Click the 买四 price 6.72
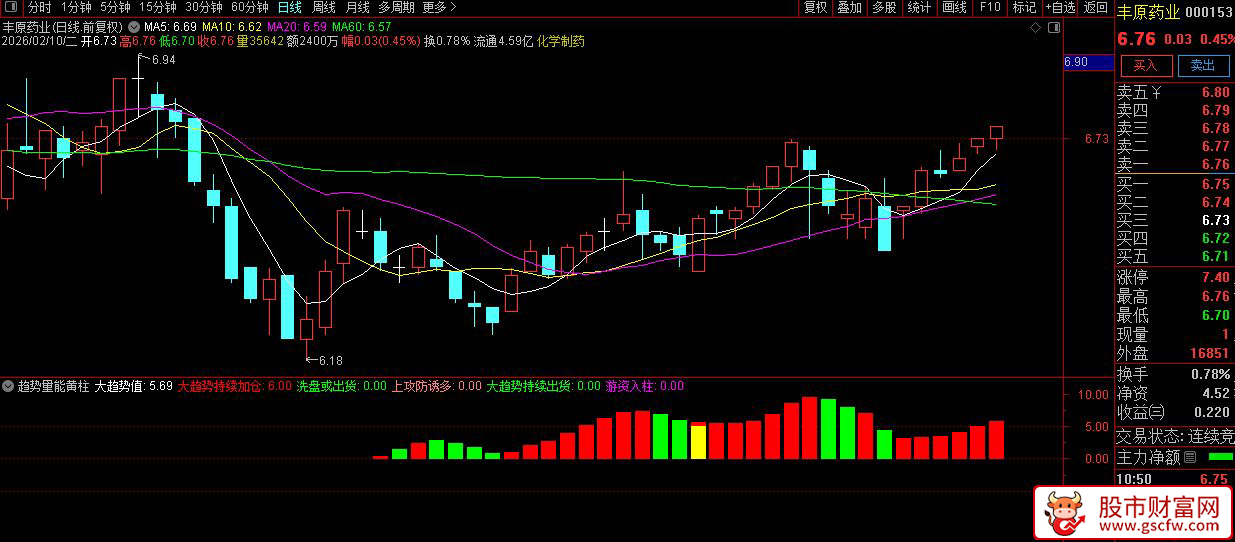 click(x=1215, y=239)
